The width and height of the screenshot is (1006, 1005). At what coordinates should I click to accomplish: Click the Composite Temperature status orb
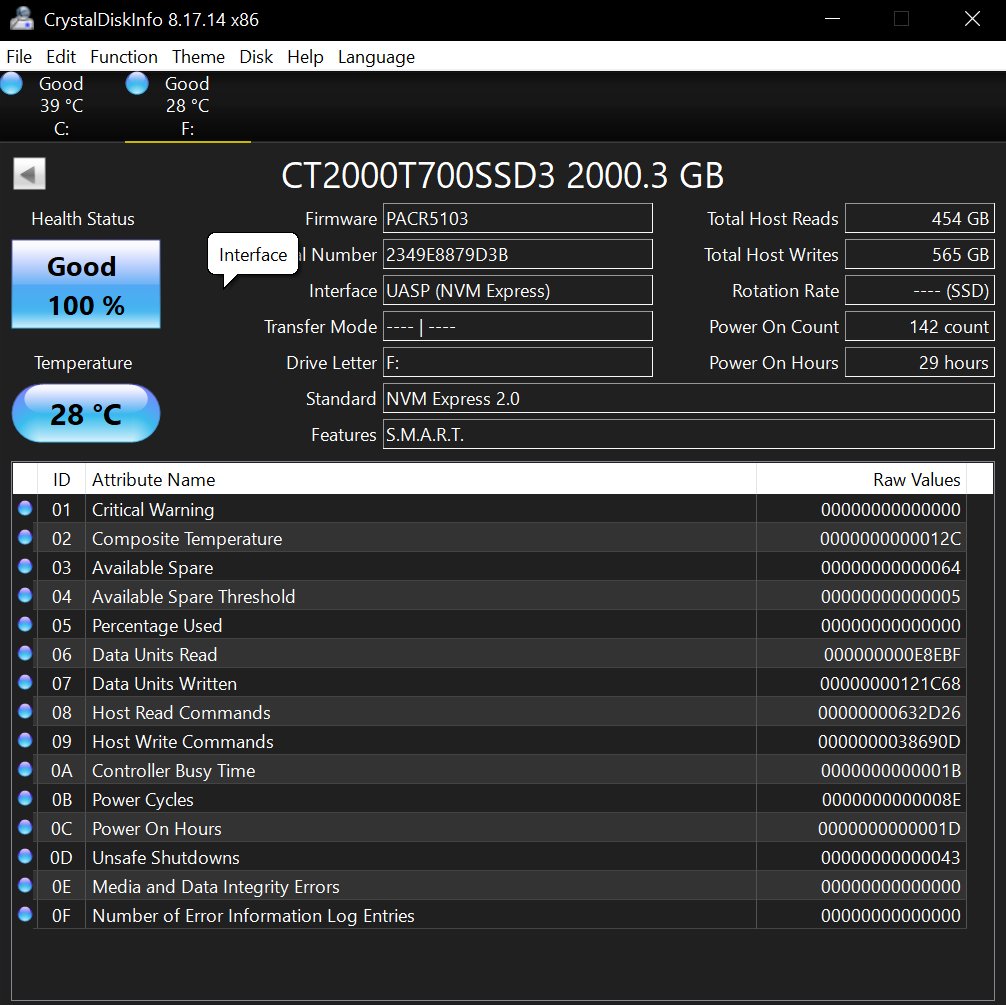[25, 538]
